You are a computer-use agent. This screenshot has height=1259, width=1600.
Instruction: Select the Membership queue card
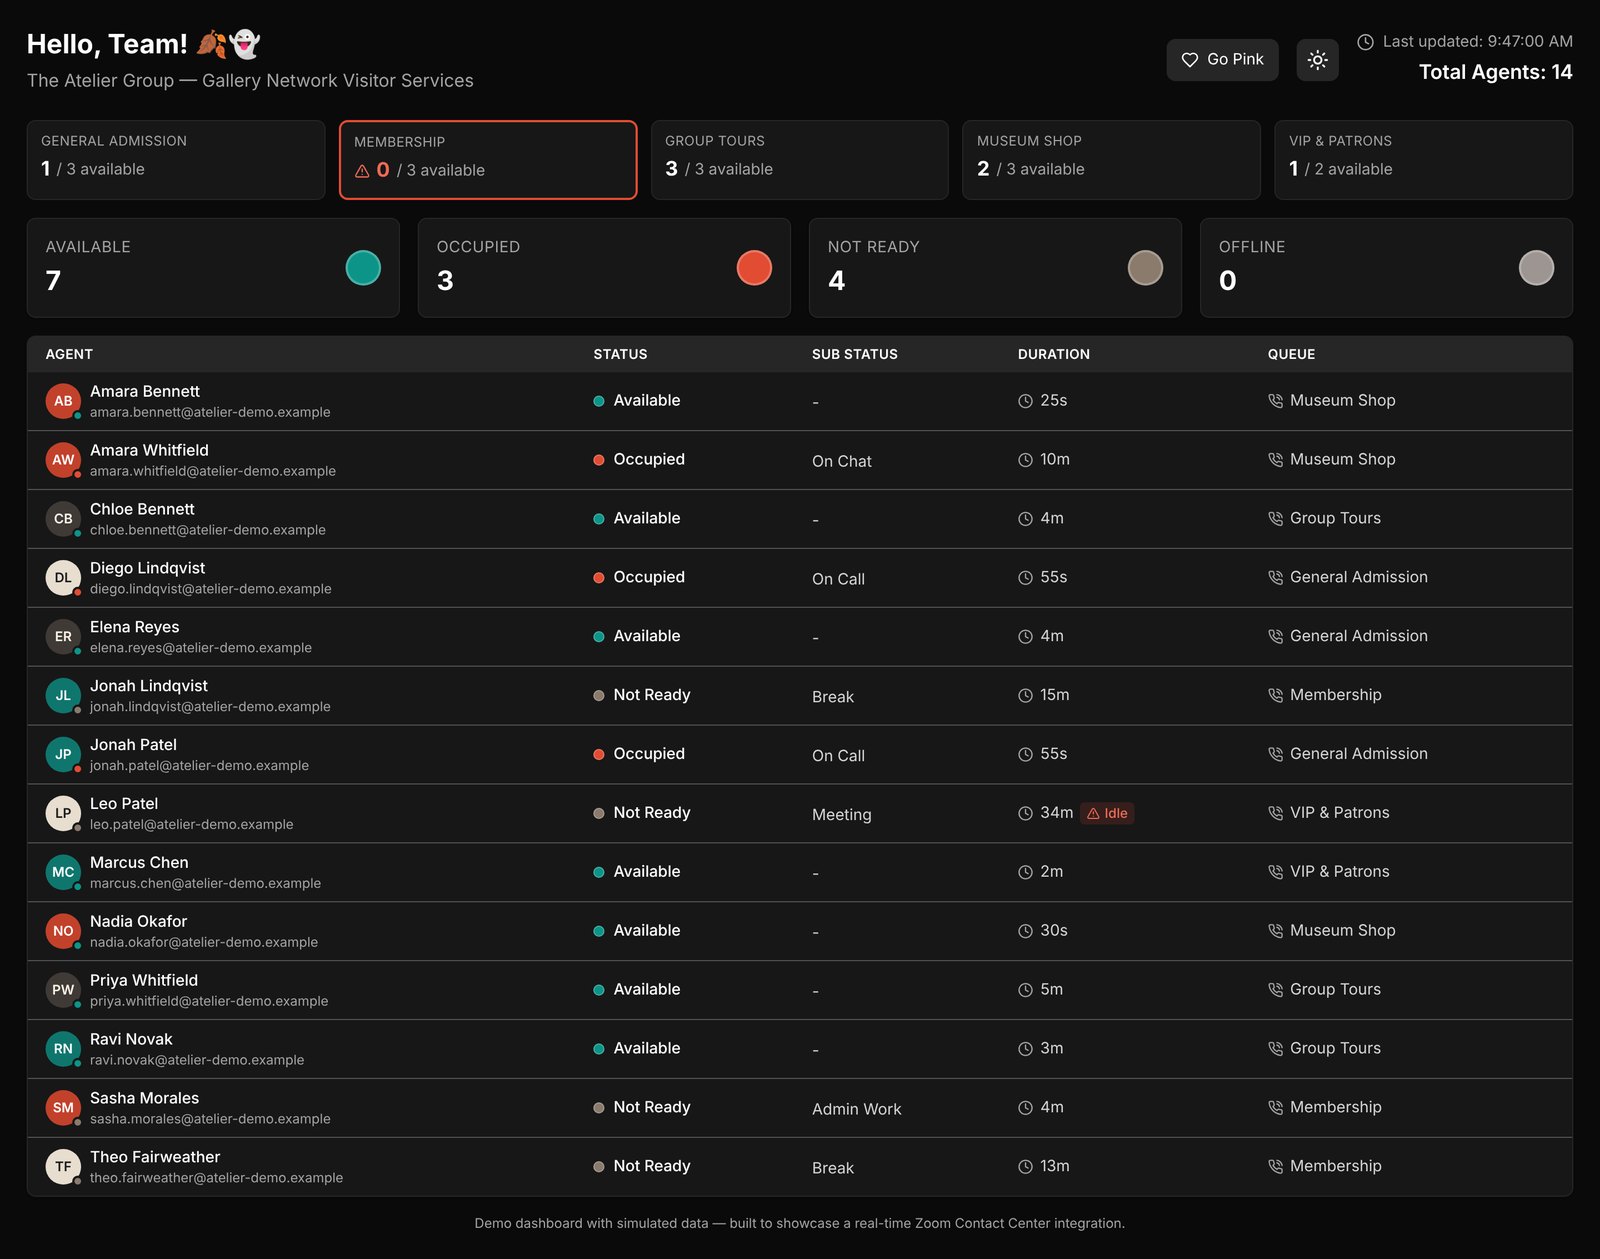coord(488,160)
